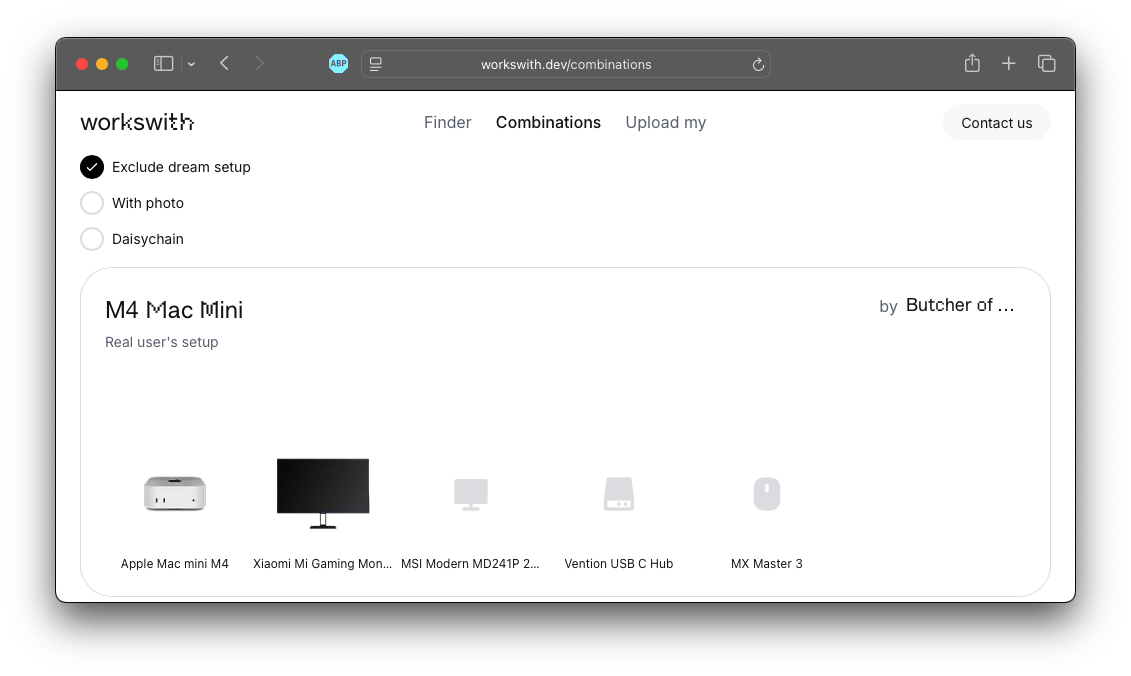Switch to the Finder tab
This screenshot has height=676, width=1131.
[447, 122]
